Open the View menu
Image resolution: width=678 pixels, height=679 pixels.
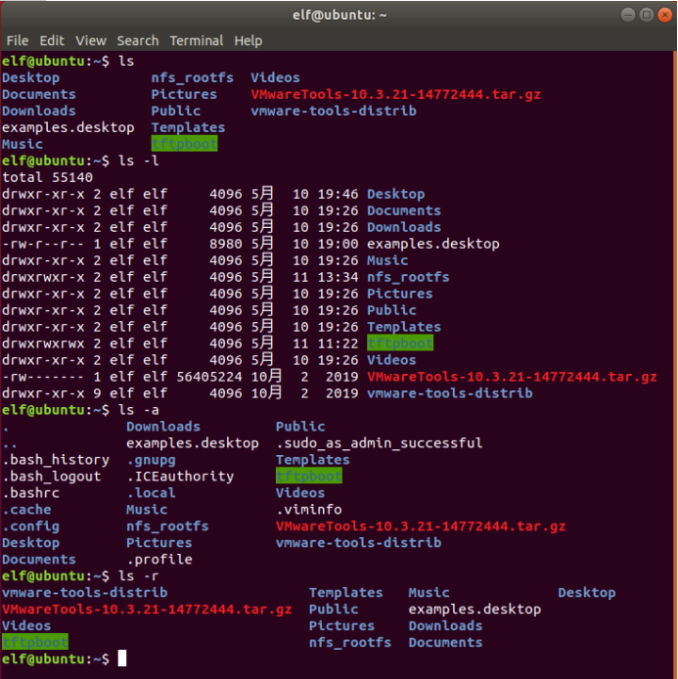pos(91,41)
